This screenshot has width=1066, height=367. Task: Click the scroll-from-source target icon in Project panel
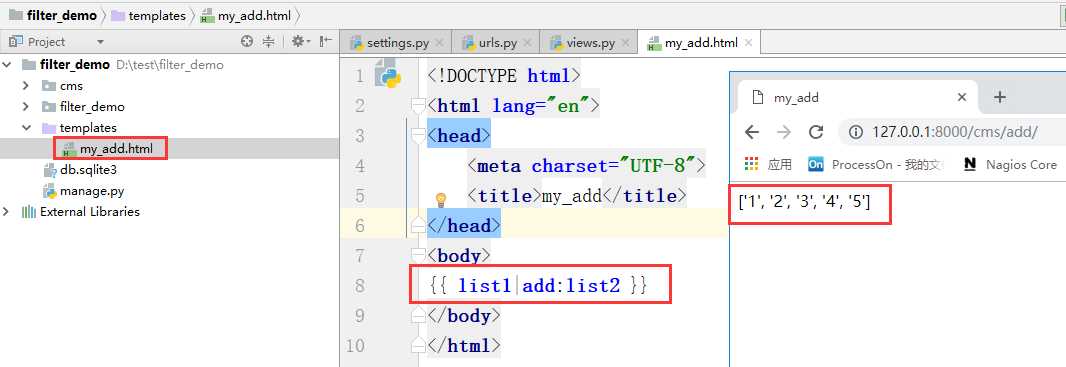247,41
